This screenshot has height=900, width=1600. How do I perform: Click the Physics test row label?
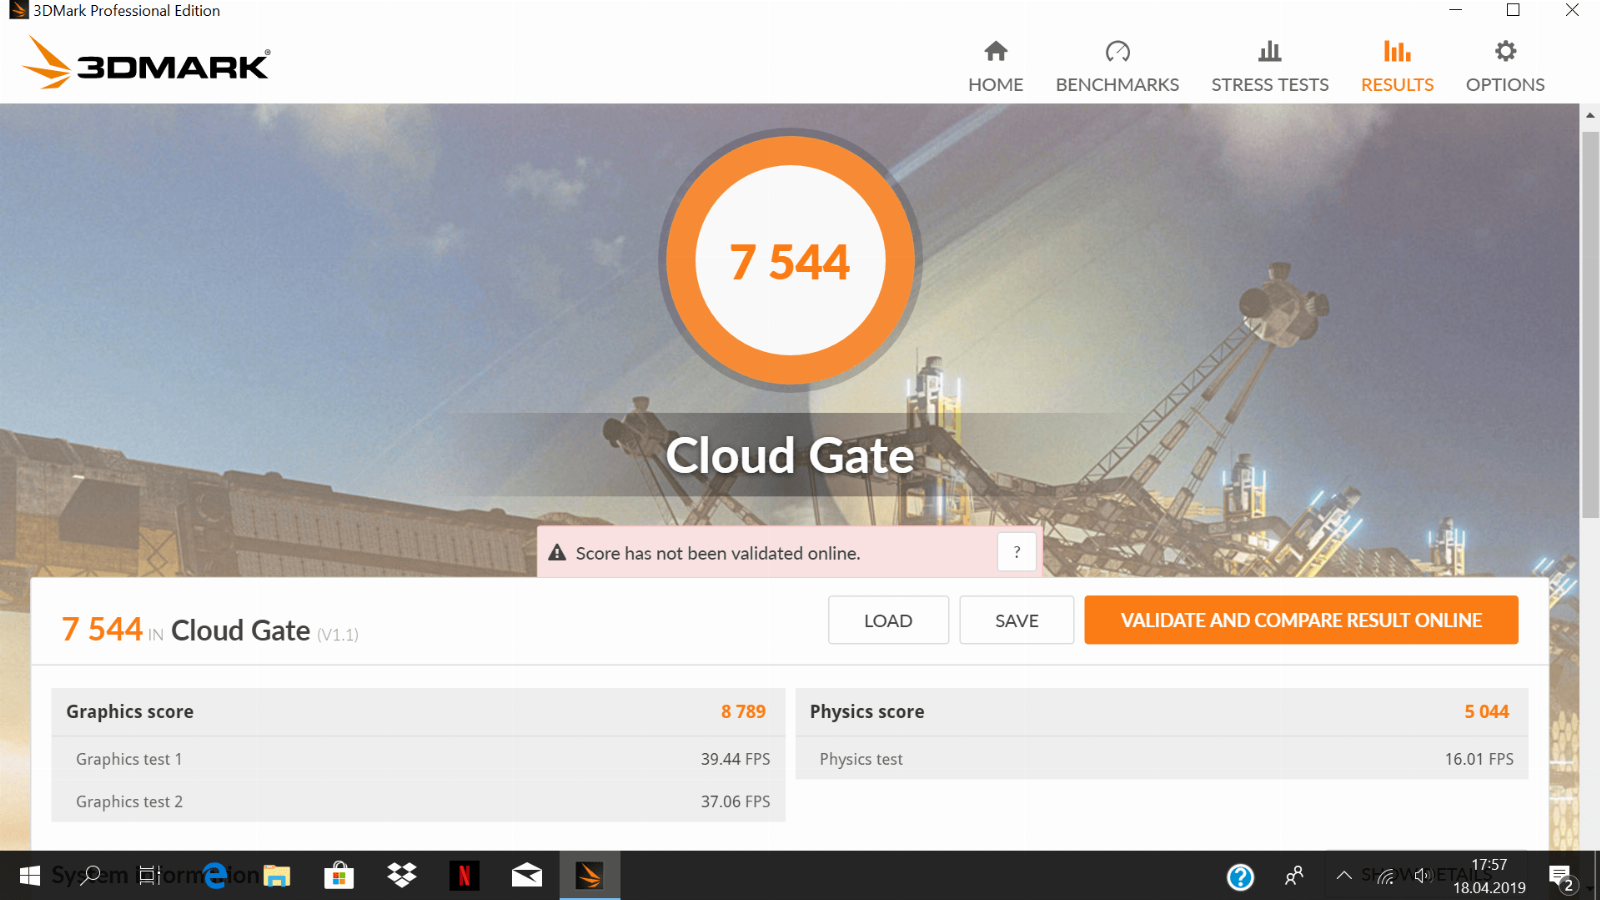pyautogui.click(x=861, y=759)
